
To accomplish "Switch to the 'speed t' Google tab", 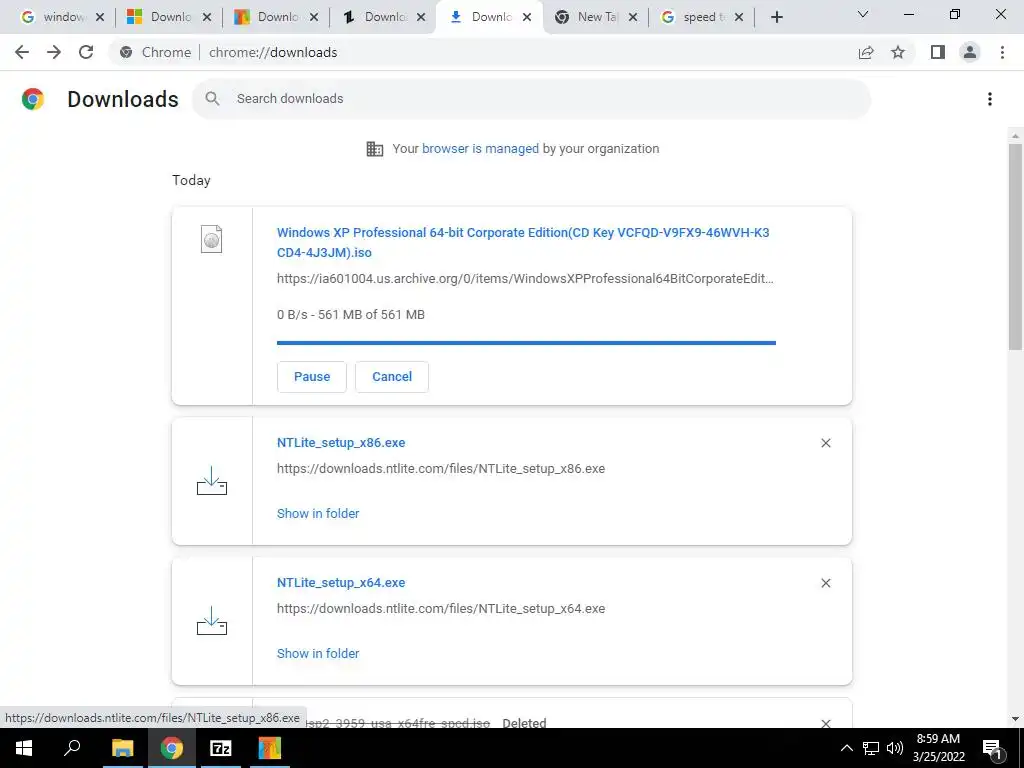I will (703, 18).
